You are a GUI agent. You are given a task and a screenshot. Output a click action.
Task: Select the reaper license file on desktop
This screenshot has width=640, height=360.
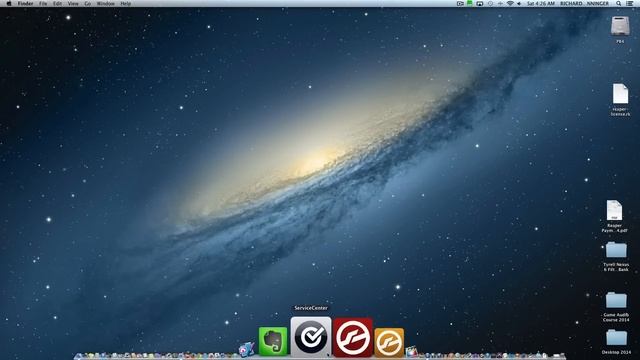pos(620,94)
